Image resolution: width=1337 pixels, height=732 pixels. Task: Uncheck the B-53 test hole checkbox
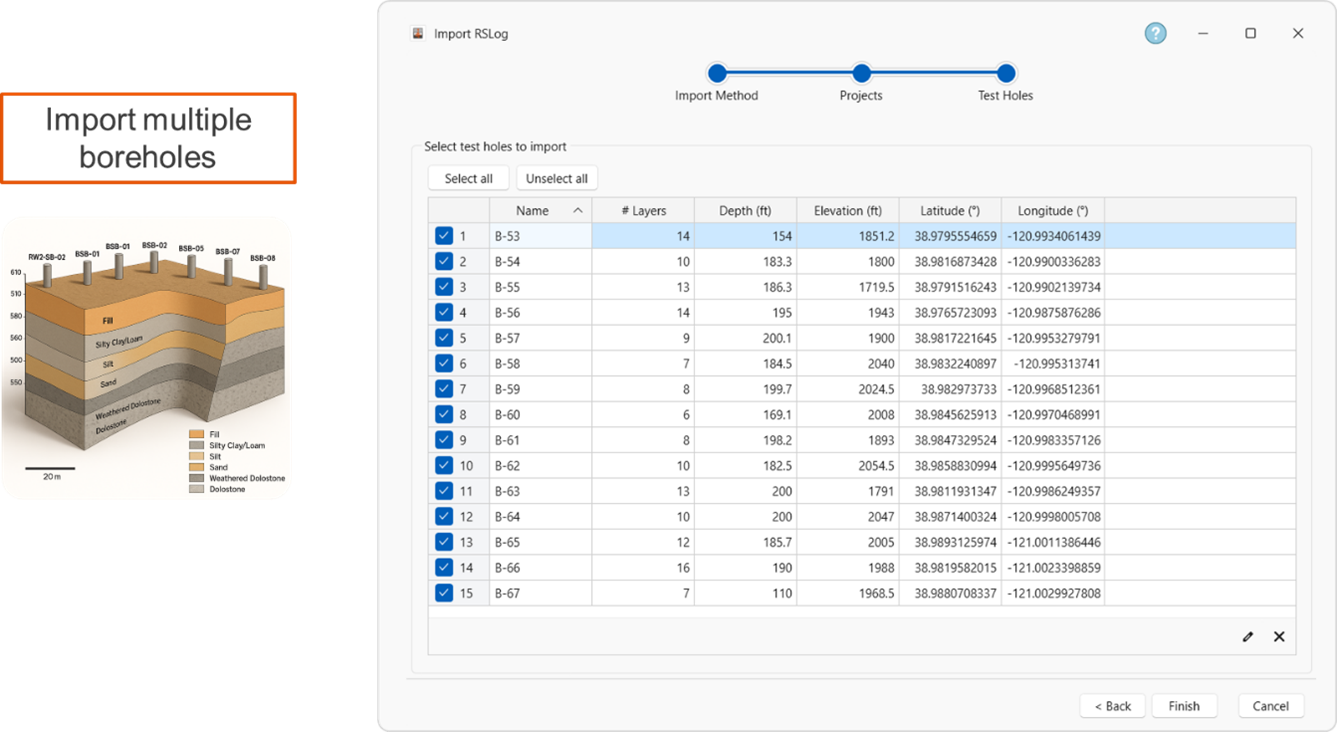(444, 235)
